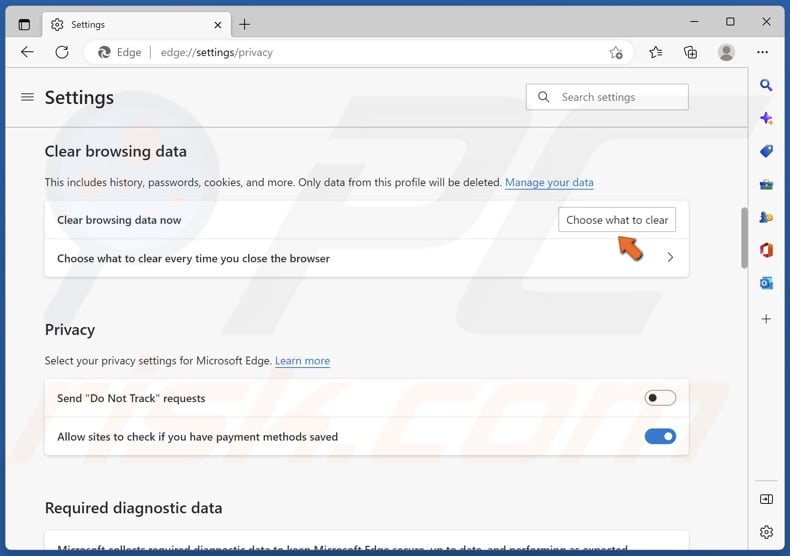790x556 pixels.
Task: Disable payment methods saved check toggle
Action: 660,436
